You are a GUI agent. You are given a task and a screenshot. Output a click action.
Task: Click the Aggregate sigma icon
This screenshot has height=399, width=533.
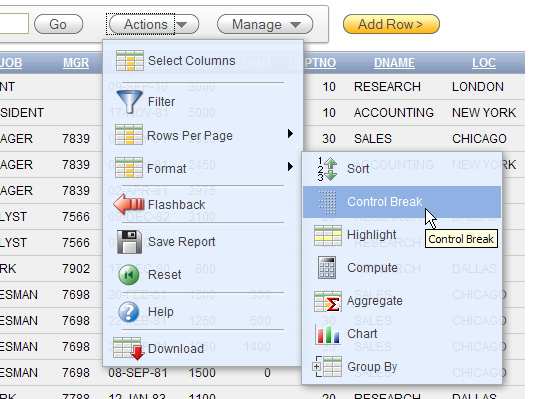pos(328,301)
